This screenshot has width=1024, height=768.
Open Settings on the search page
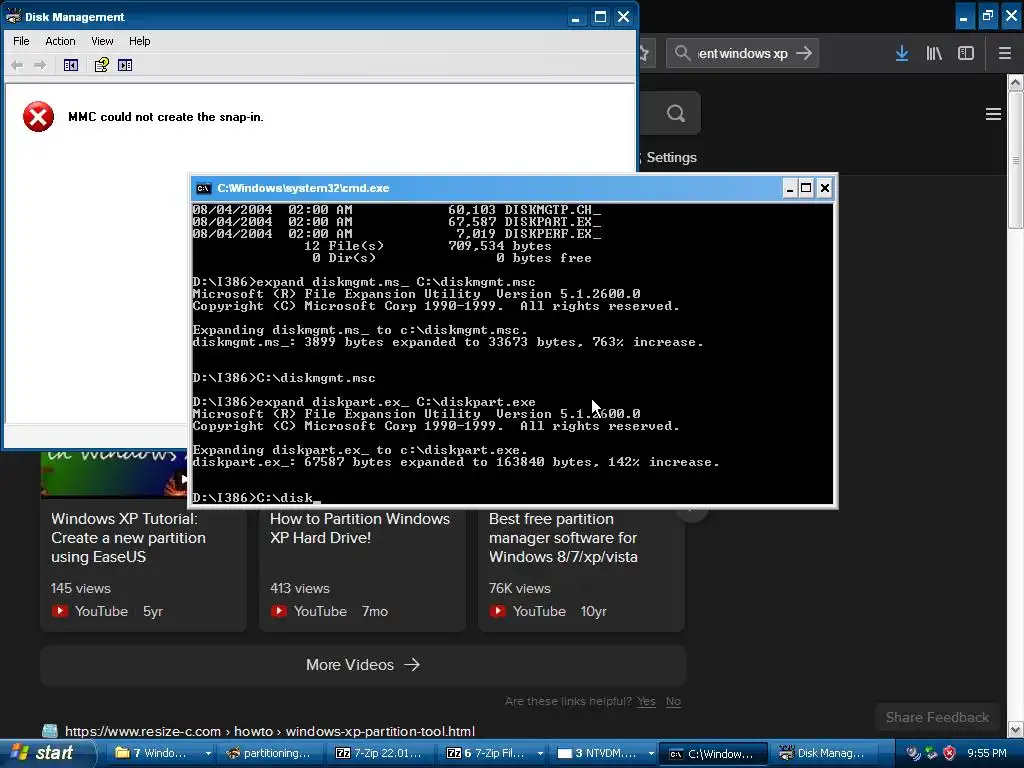tap(671, 157)
